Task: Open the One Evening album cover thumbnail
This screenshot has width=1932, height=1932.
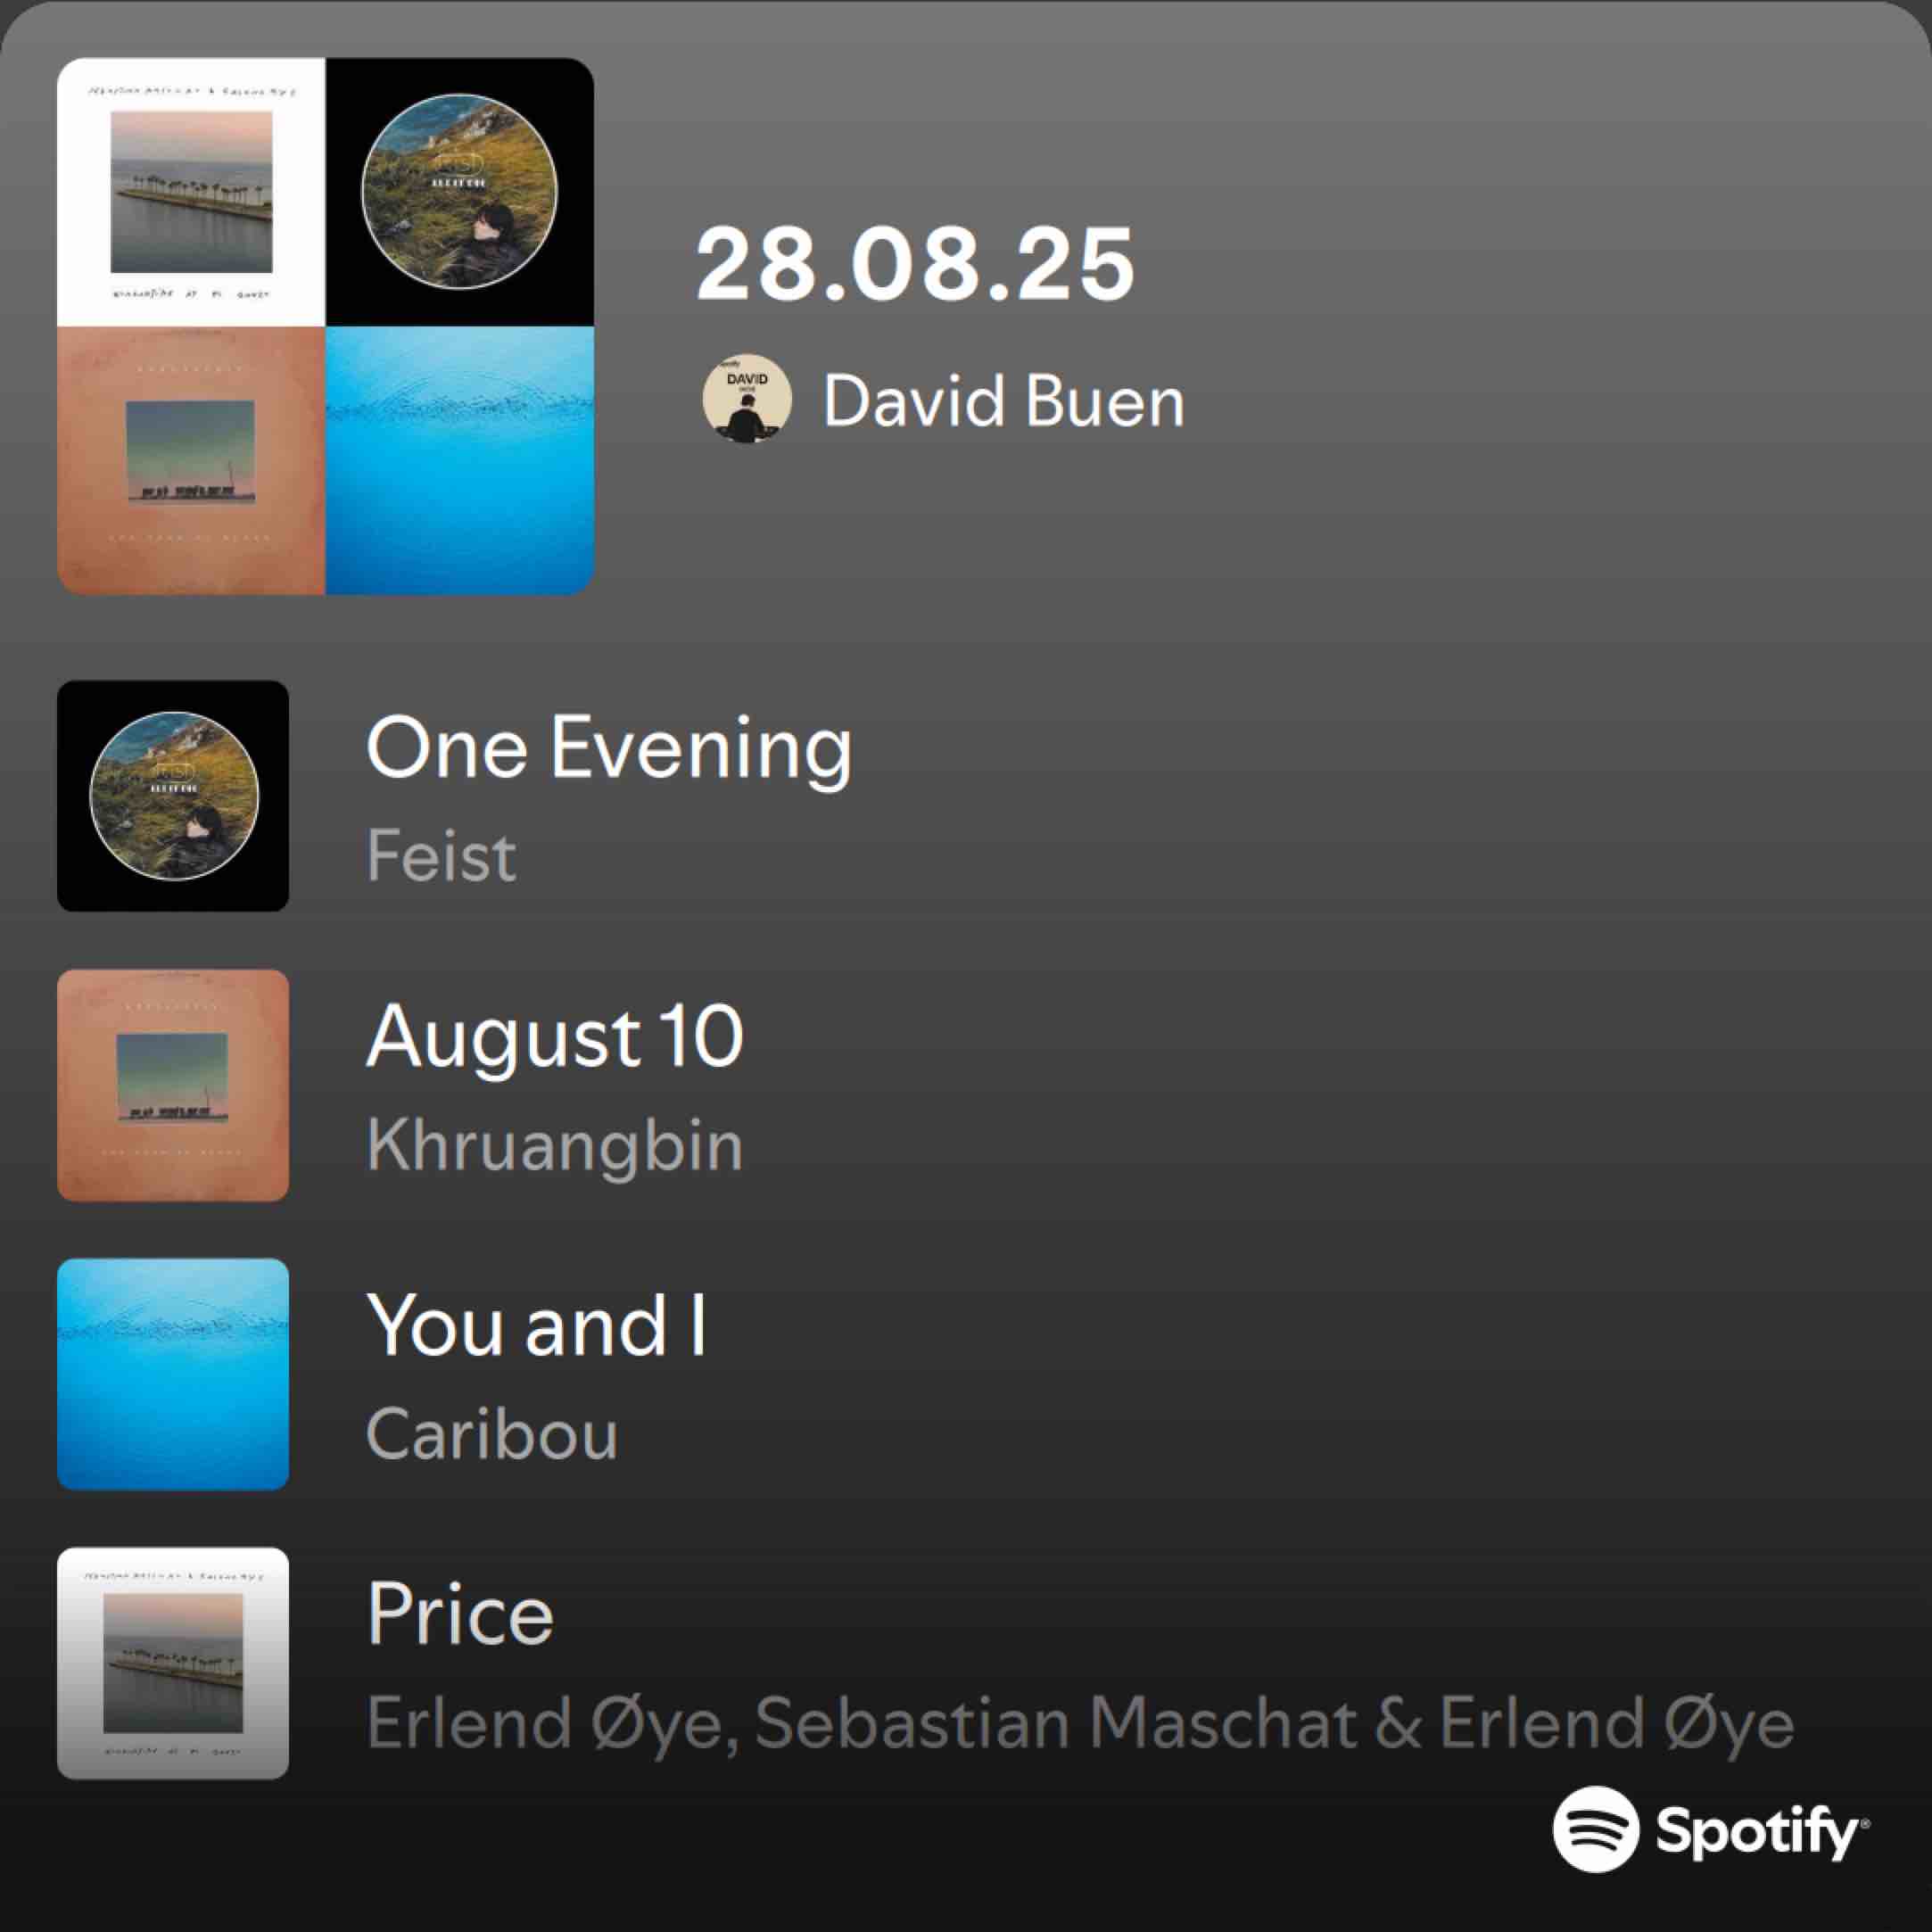Action: tap(173, 796)
